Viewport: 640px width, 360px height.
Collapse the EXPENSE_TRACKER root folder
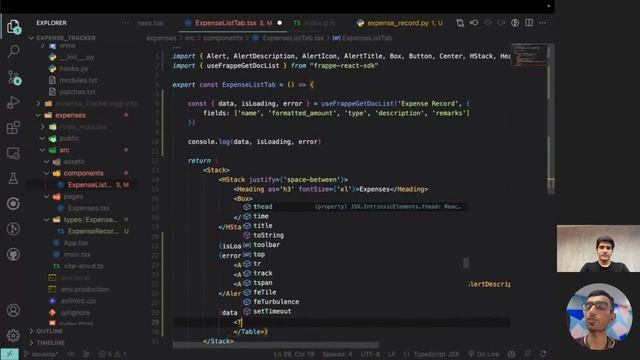[x=65, y=38]
